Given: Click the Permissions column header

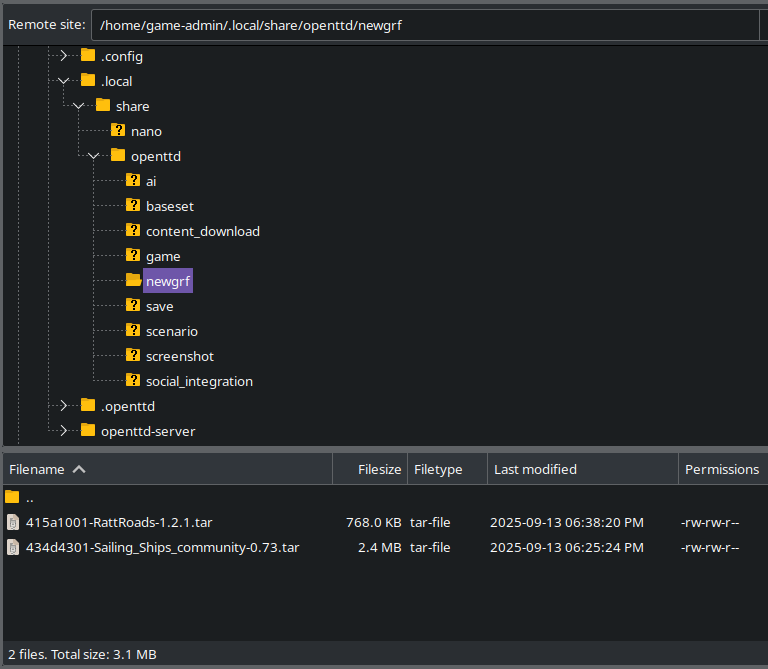Looking at the screenshot, I should click(x=721, y=469).
